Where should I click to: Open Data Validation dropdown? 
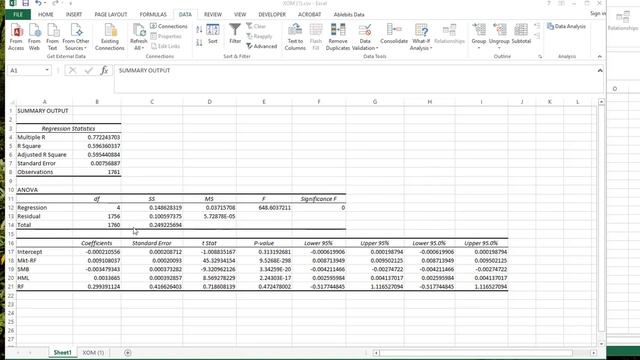[365, 37]
